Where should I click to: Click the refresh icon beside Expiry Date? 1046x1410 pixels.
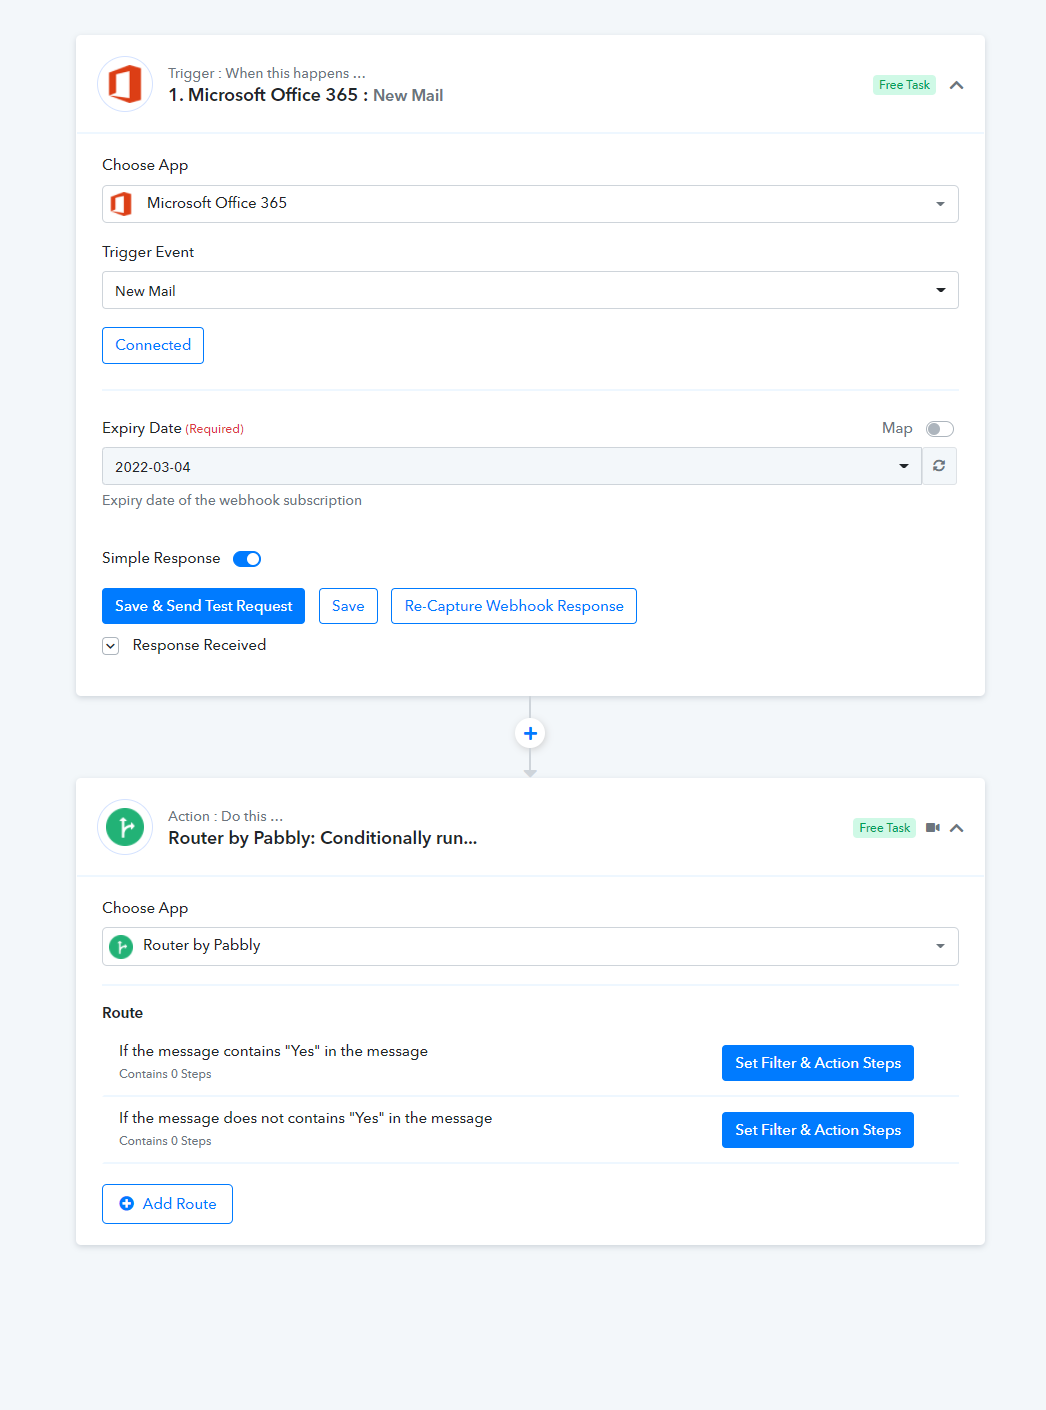[x=939, y=466]
